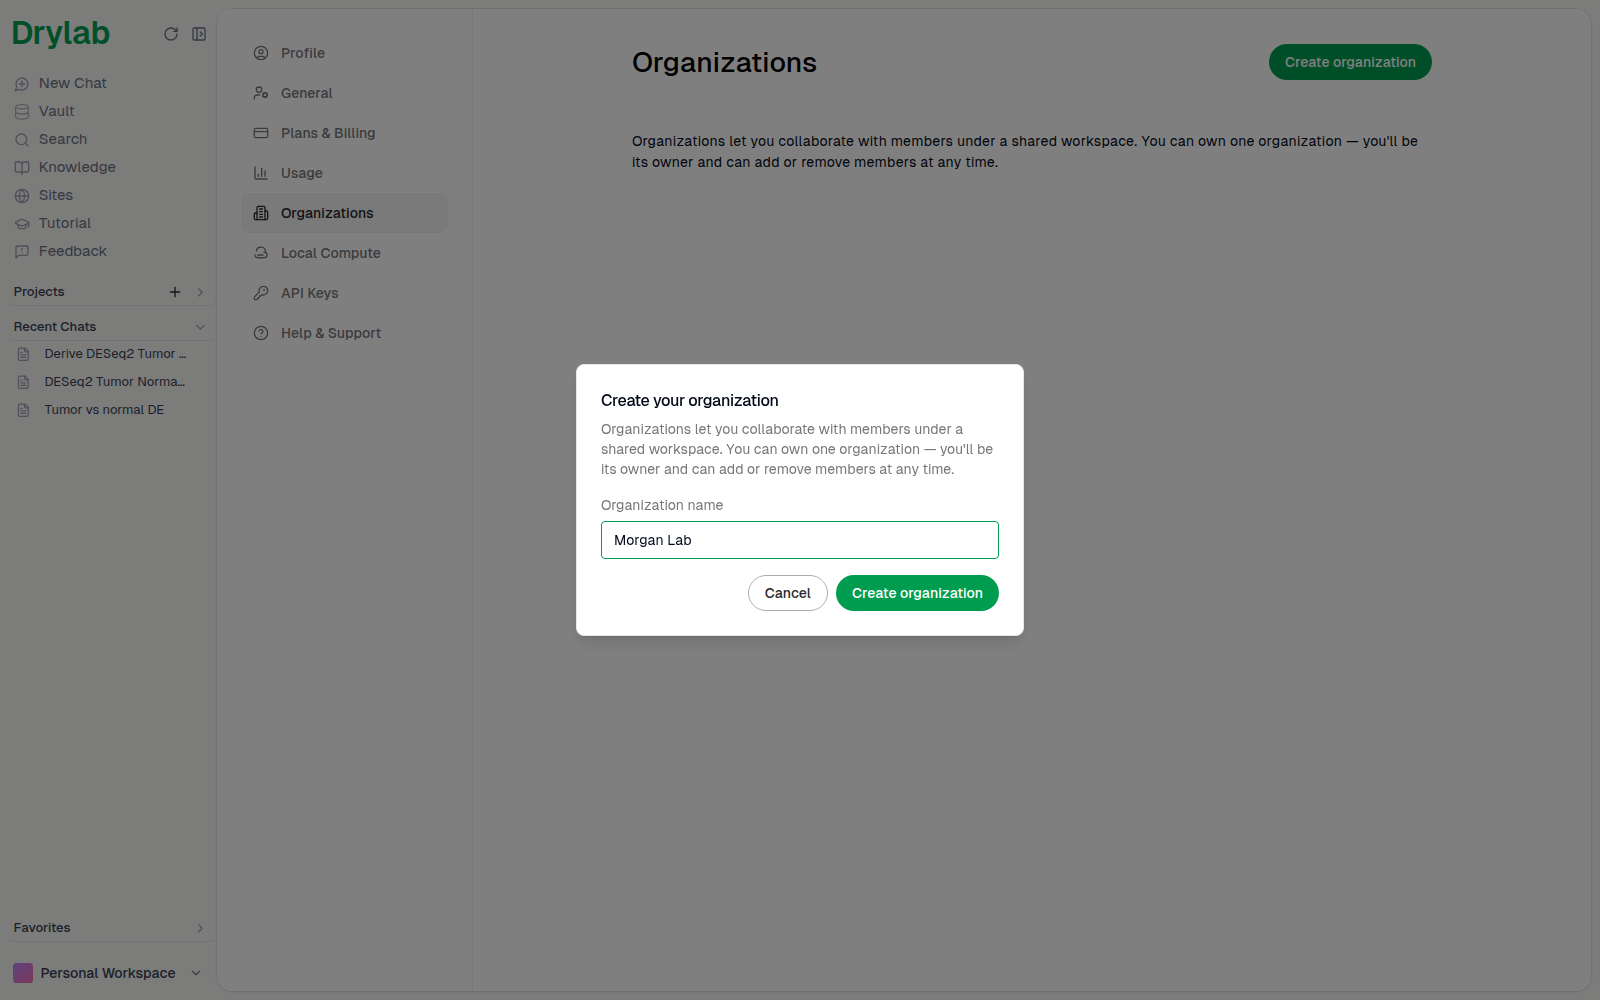
Task: Open Knowledge via its book icon
Action: click(x=22, y=168)
